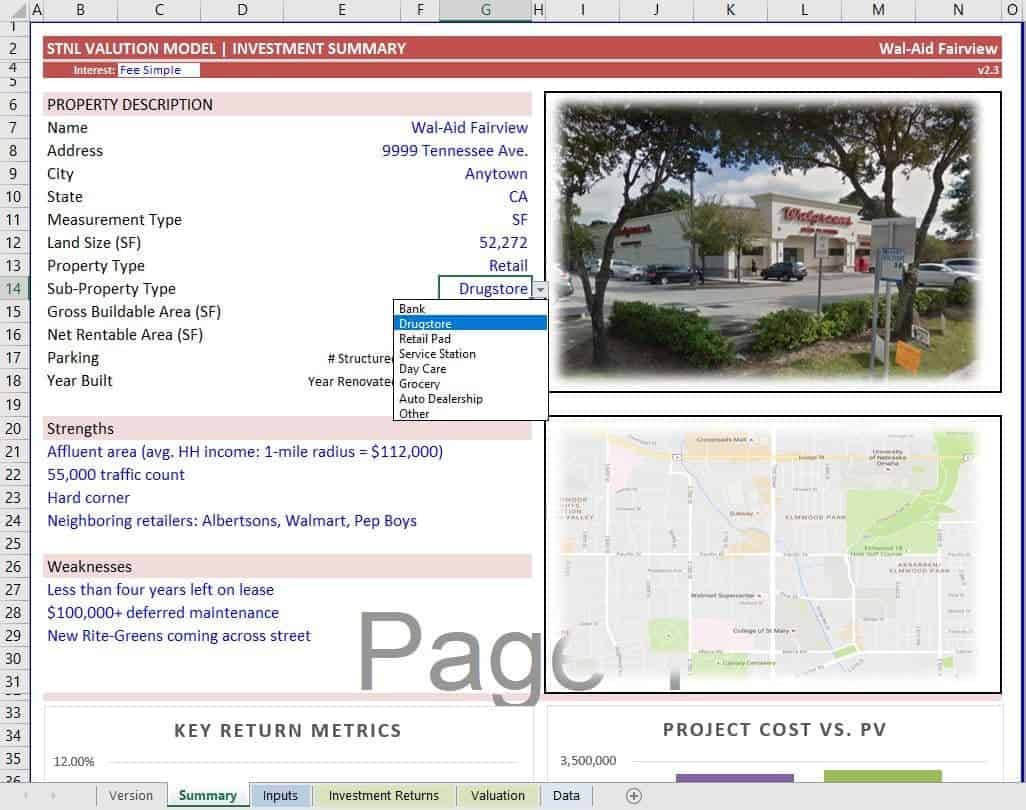Switch to the Version sheet tab
The height and width of the screenshot is (810, 1026).
coord(131,796)
